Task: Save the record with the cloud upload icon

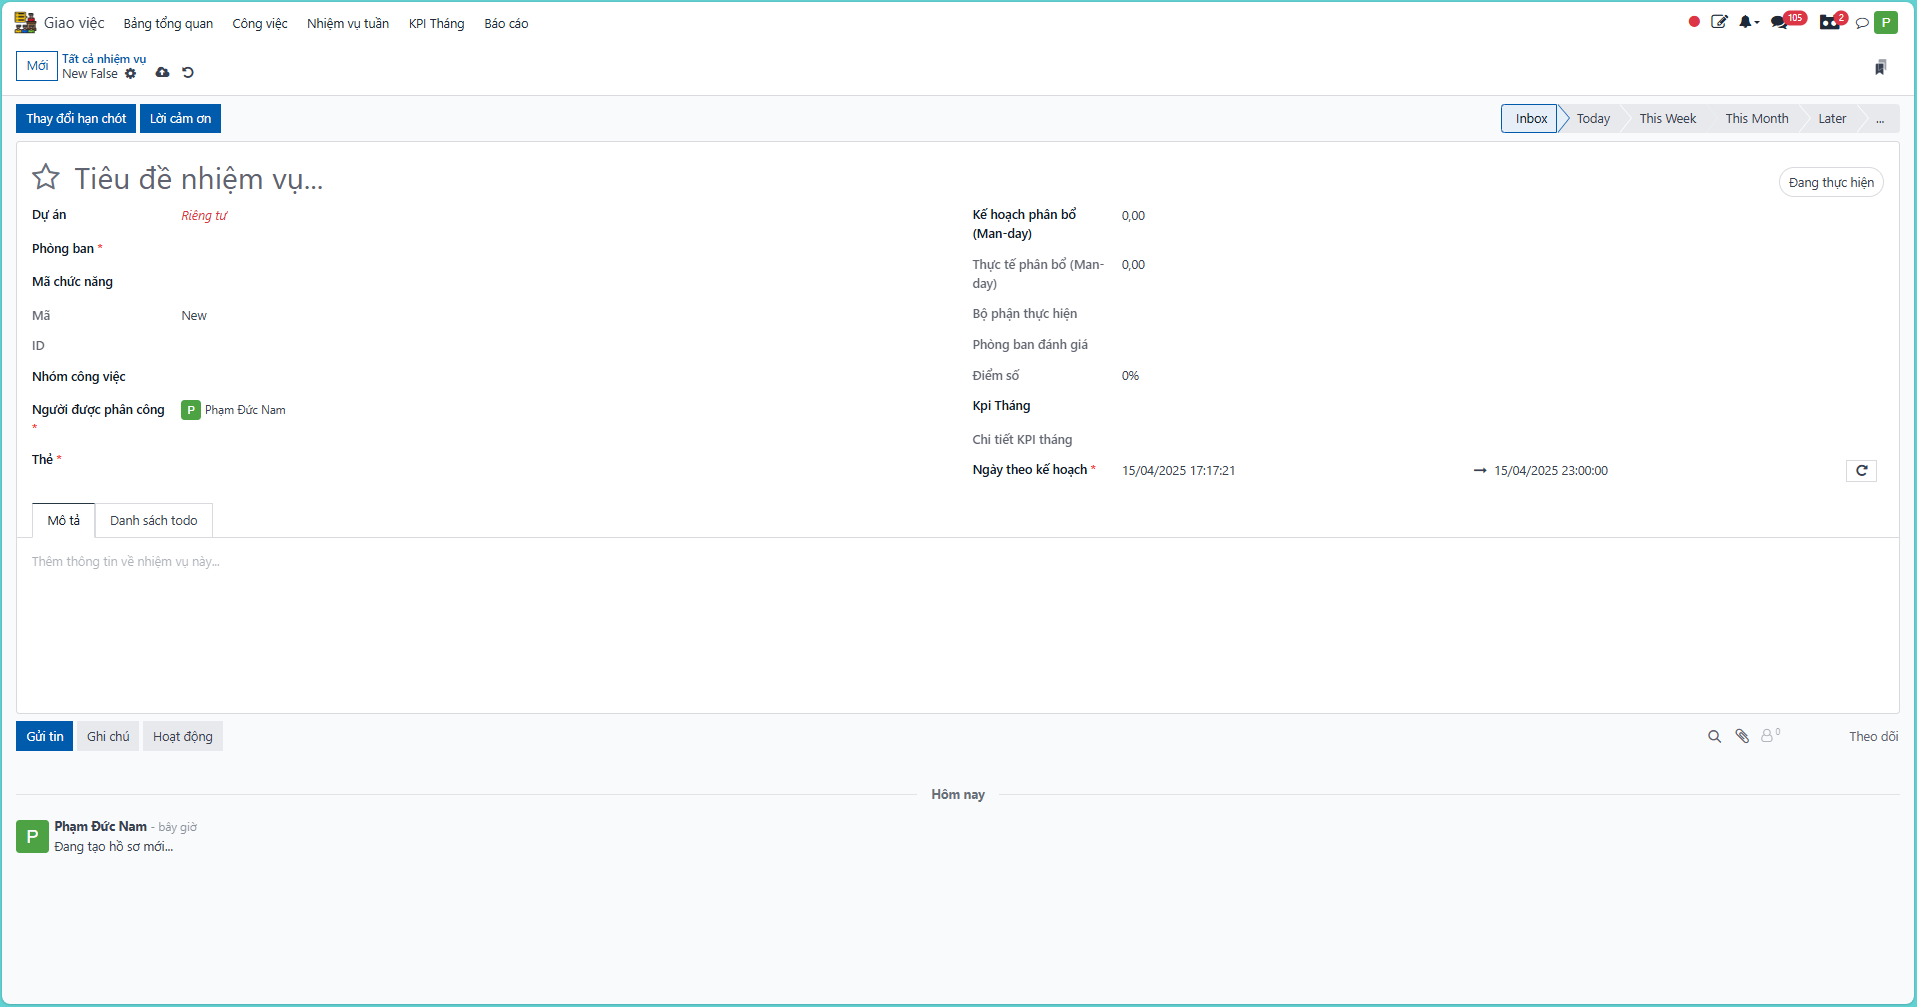Action: point(162,73)
